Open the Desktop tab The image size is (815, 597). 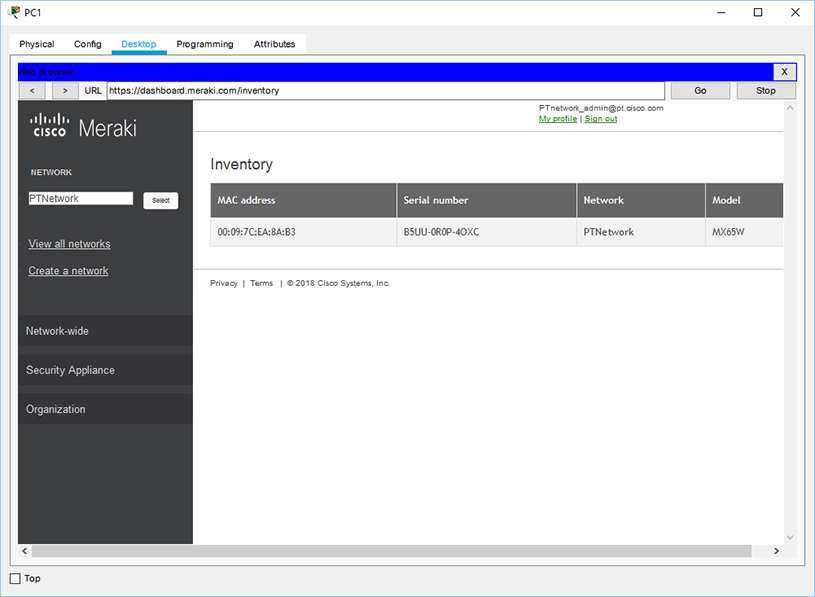[139, 44]
